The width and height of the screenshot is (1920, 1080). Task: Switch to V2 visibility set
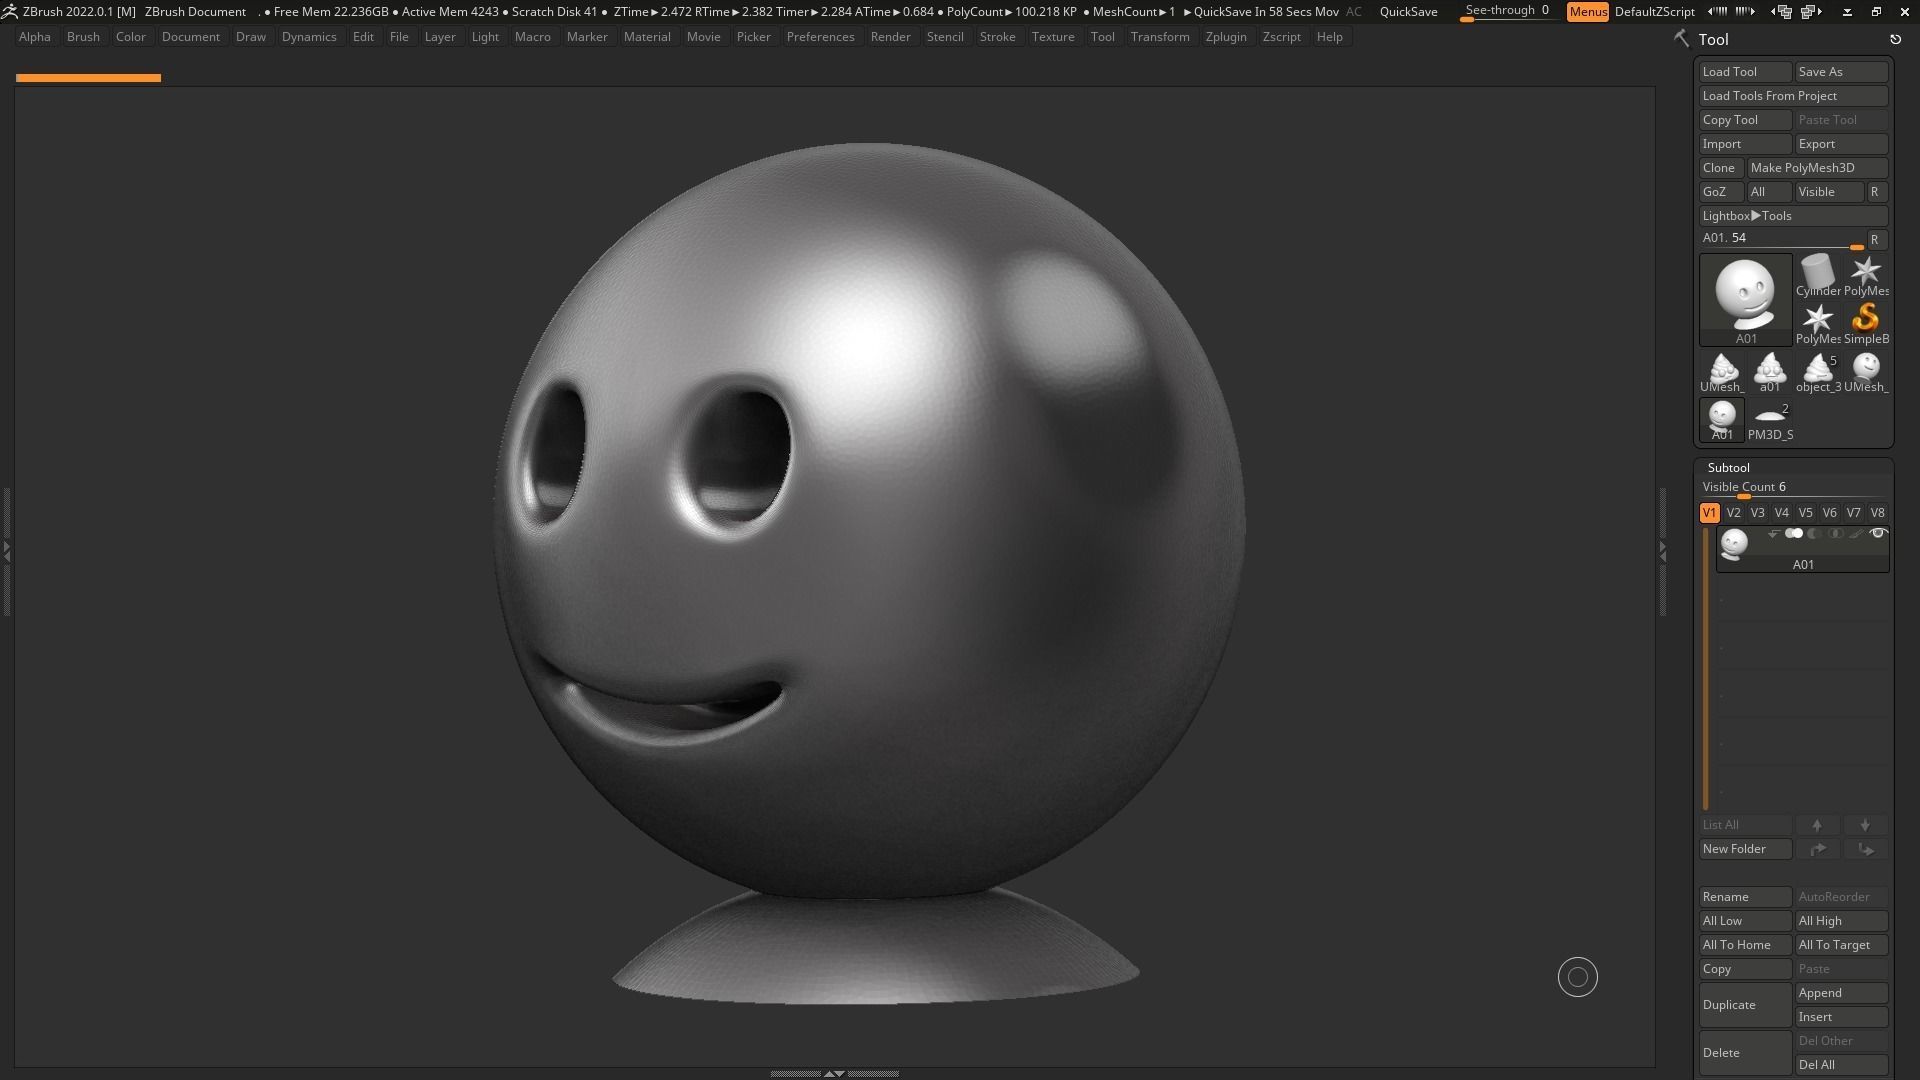coord(1733,513)
